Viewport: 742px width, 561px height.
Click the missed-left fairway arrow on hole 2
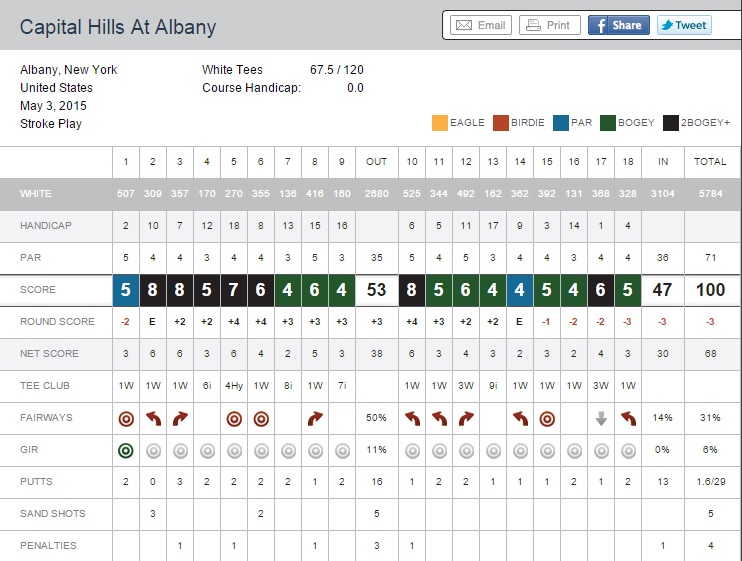tap(153, 418)
